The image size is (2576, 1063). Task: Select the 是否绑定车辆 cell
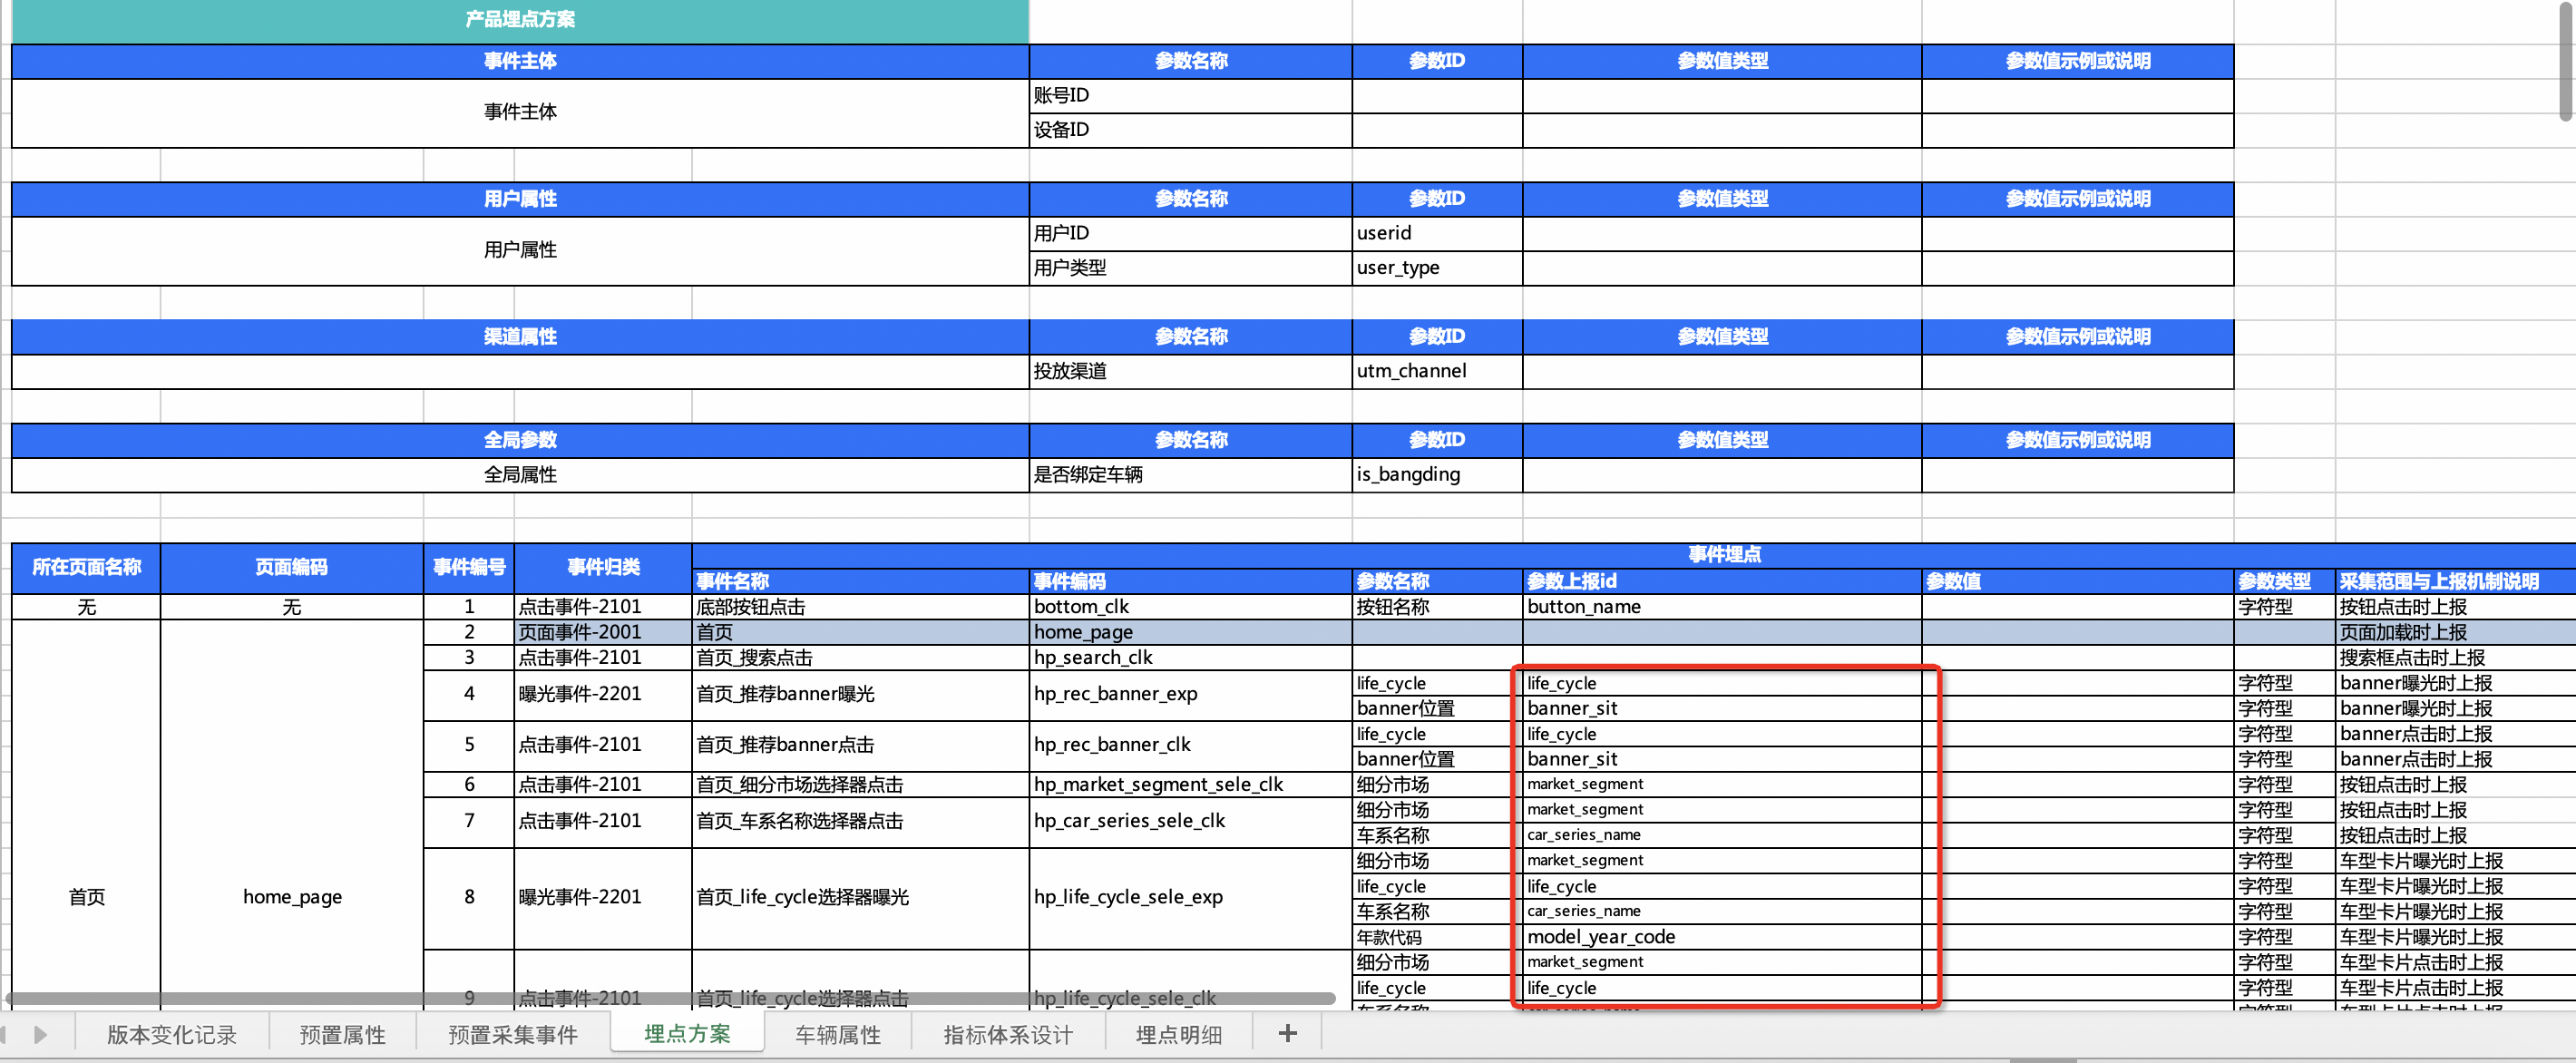click(x=1190, y=475)
